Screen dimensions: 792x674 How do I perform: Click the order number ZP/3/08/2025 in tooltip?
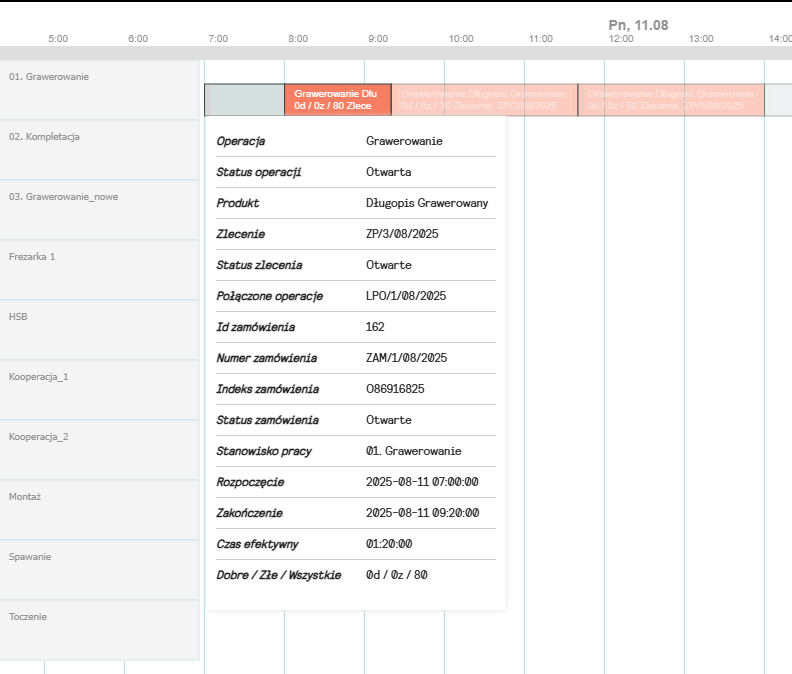[x=402, y=234]
